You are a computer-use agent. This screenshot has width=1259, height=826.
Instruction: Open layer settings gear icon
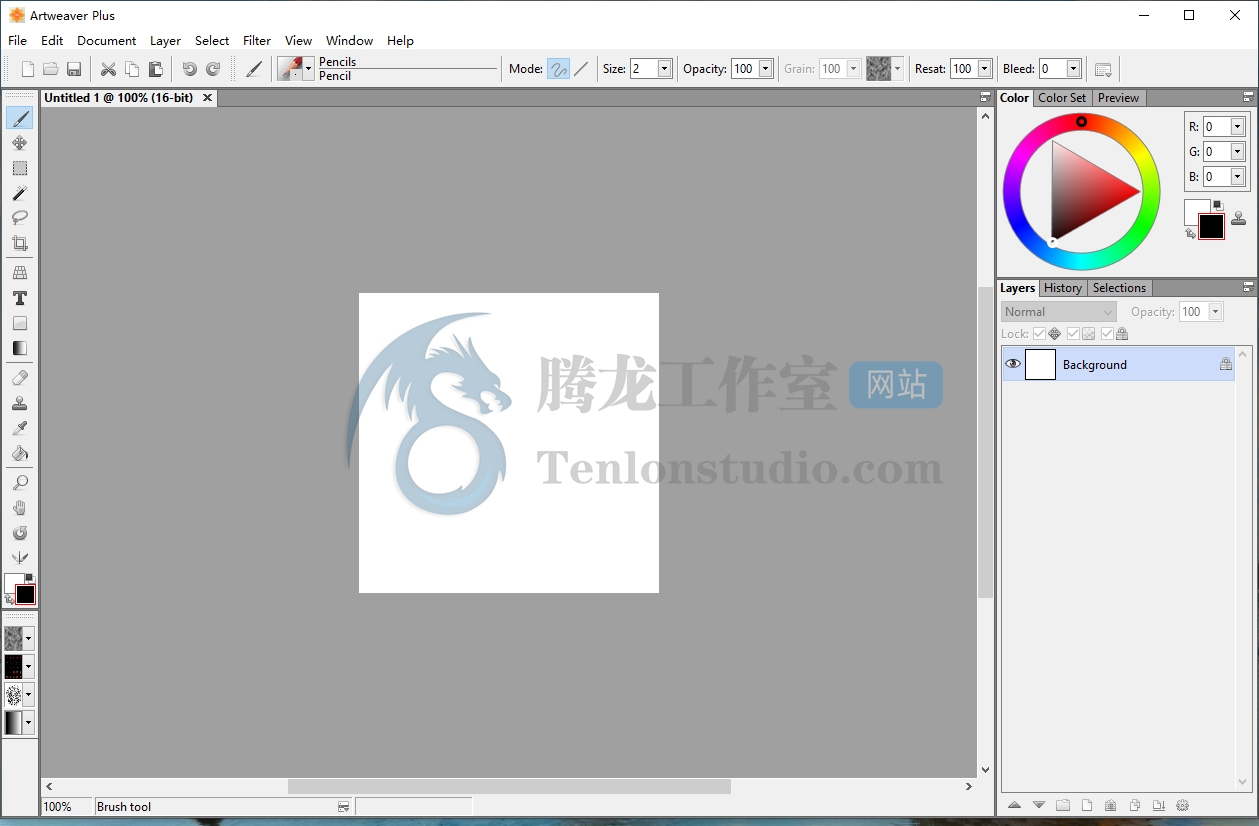(x=1183, y=805)
